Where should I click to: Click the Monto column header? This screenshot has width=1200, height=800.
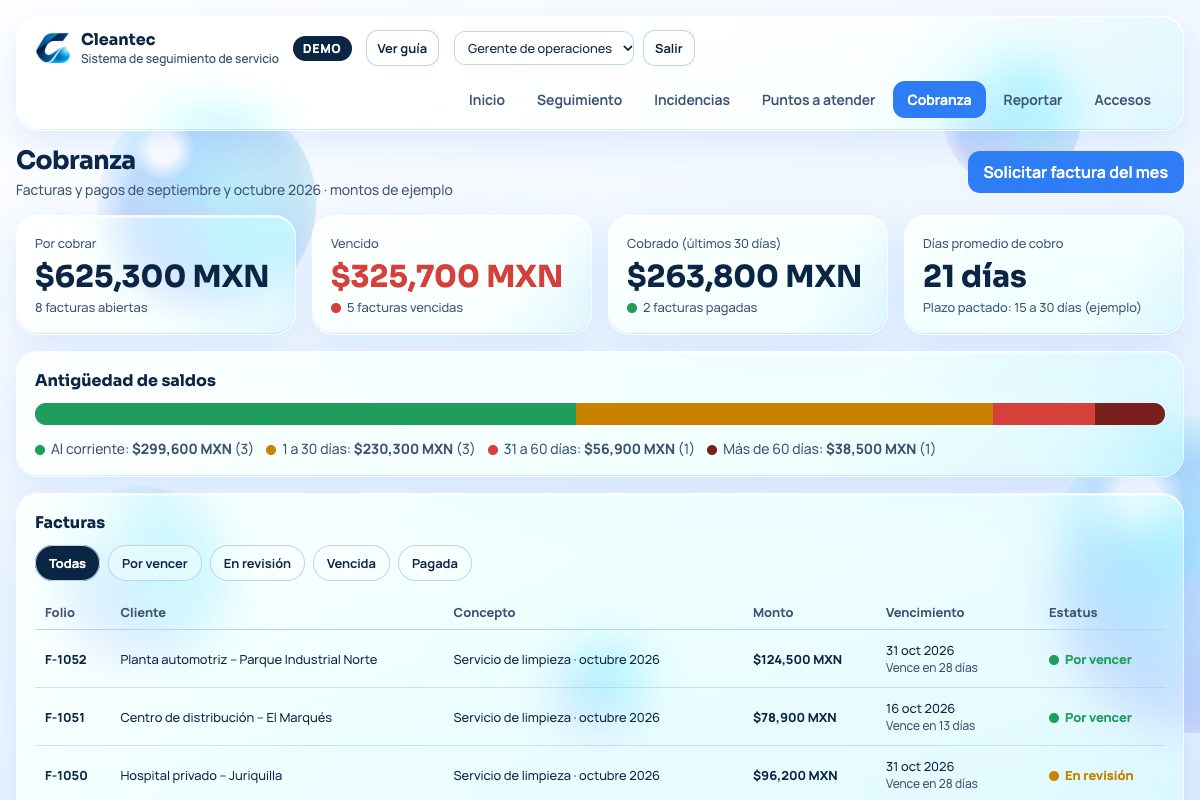tap(773, 613)
